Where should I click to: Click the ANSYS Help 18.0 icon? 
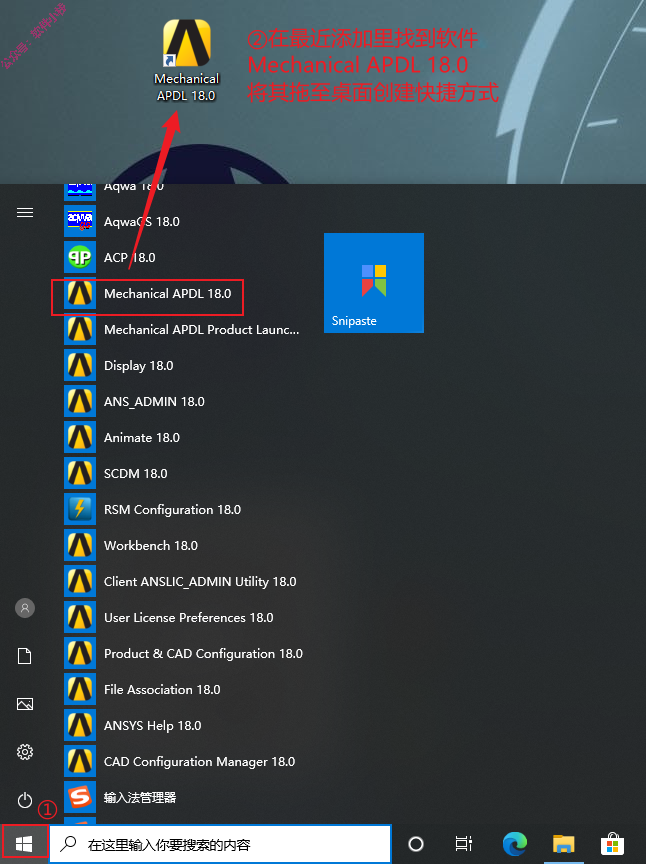click(80, 726)
